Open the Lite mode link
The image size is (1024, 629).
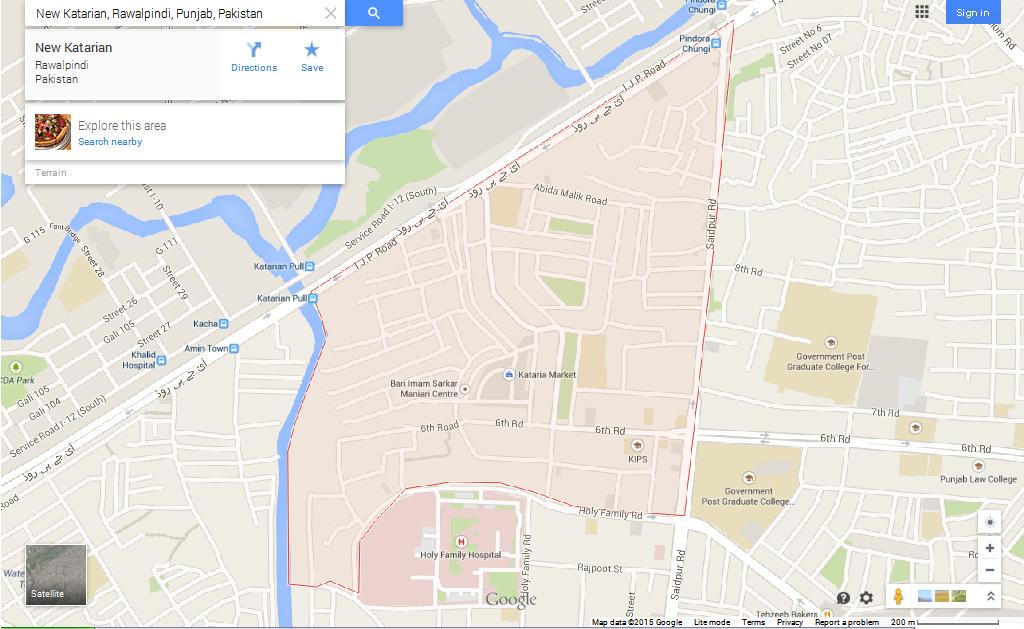point(712,622)
